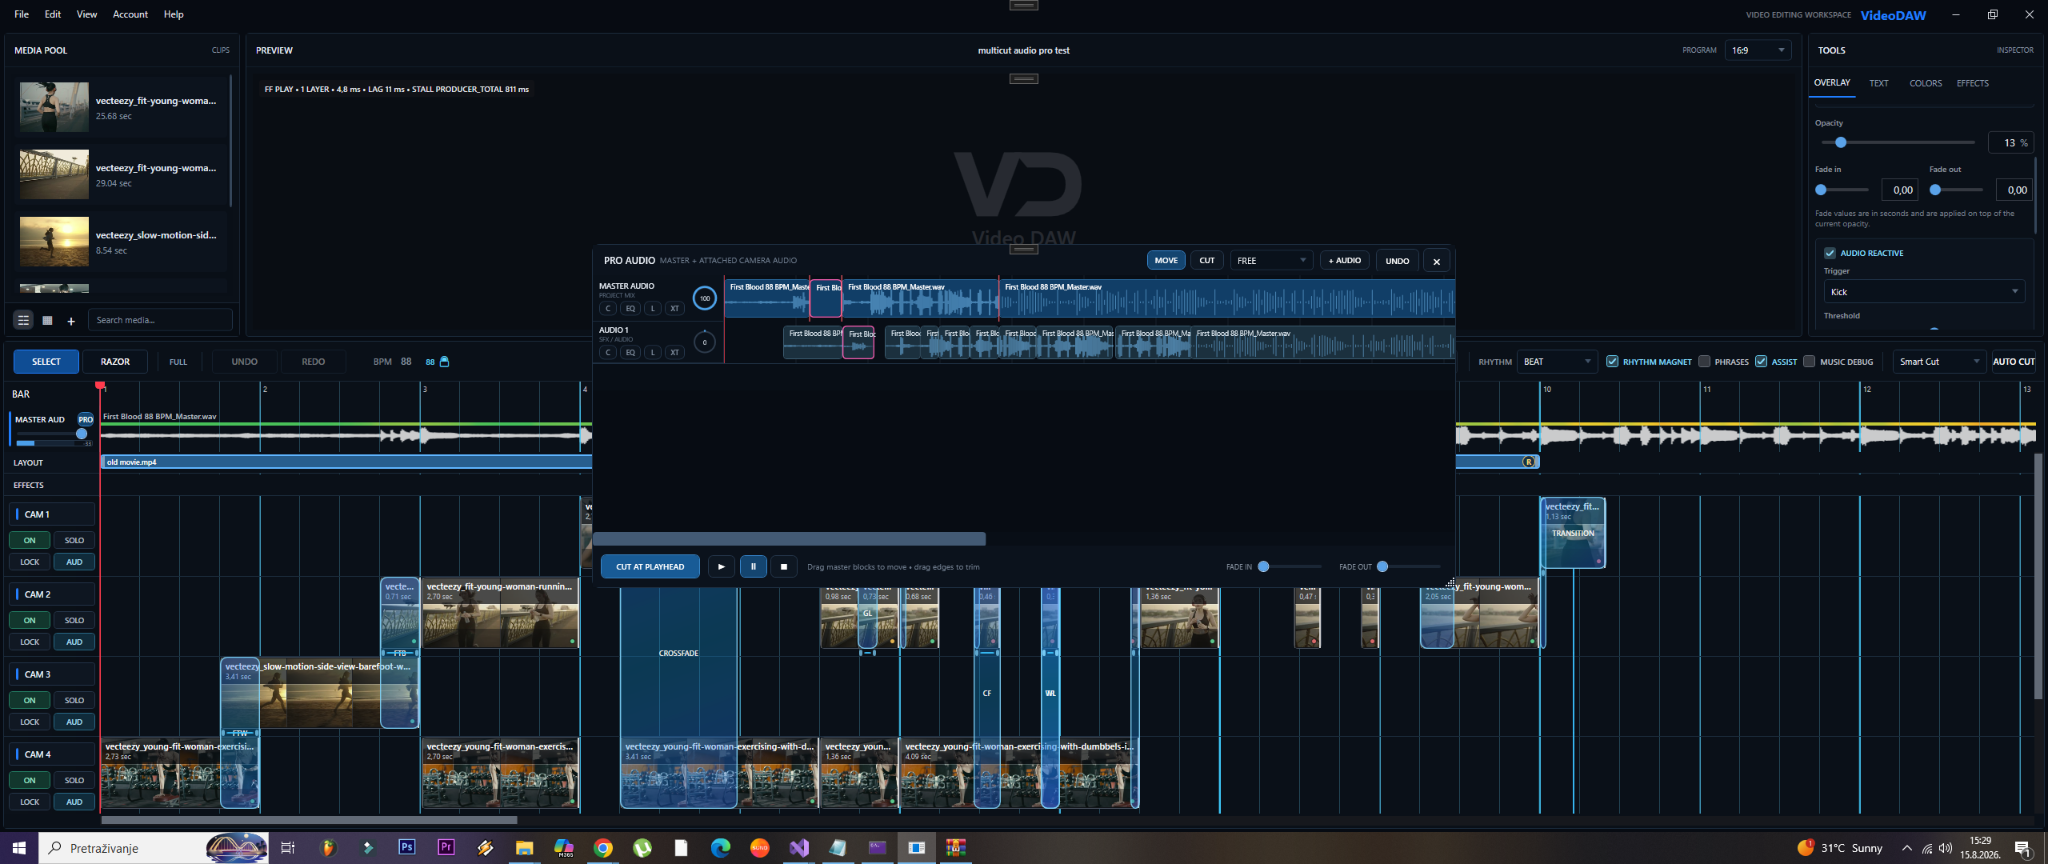
Task: Click Audio 1 volume knob showing 0
Action: 705,342
